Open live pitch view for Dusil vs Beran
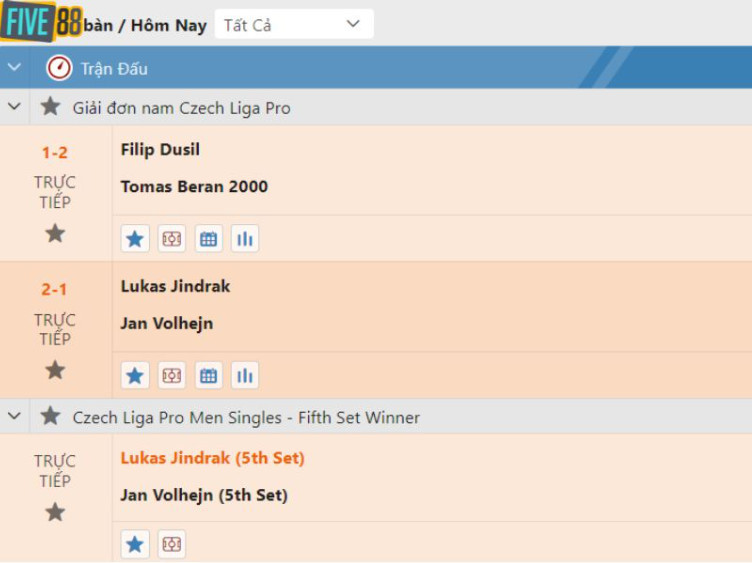The height and width of the screenshot is (563, 752). click(172, 239)
